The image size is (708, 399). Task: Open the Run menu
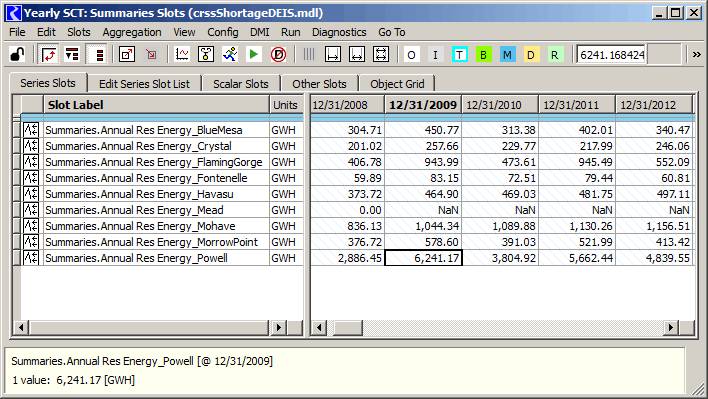pos(290,32)
